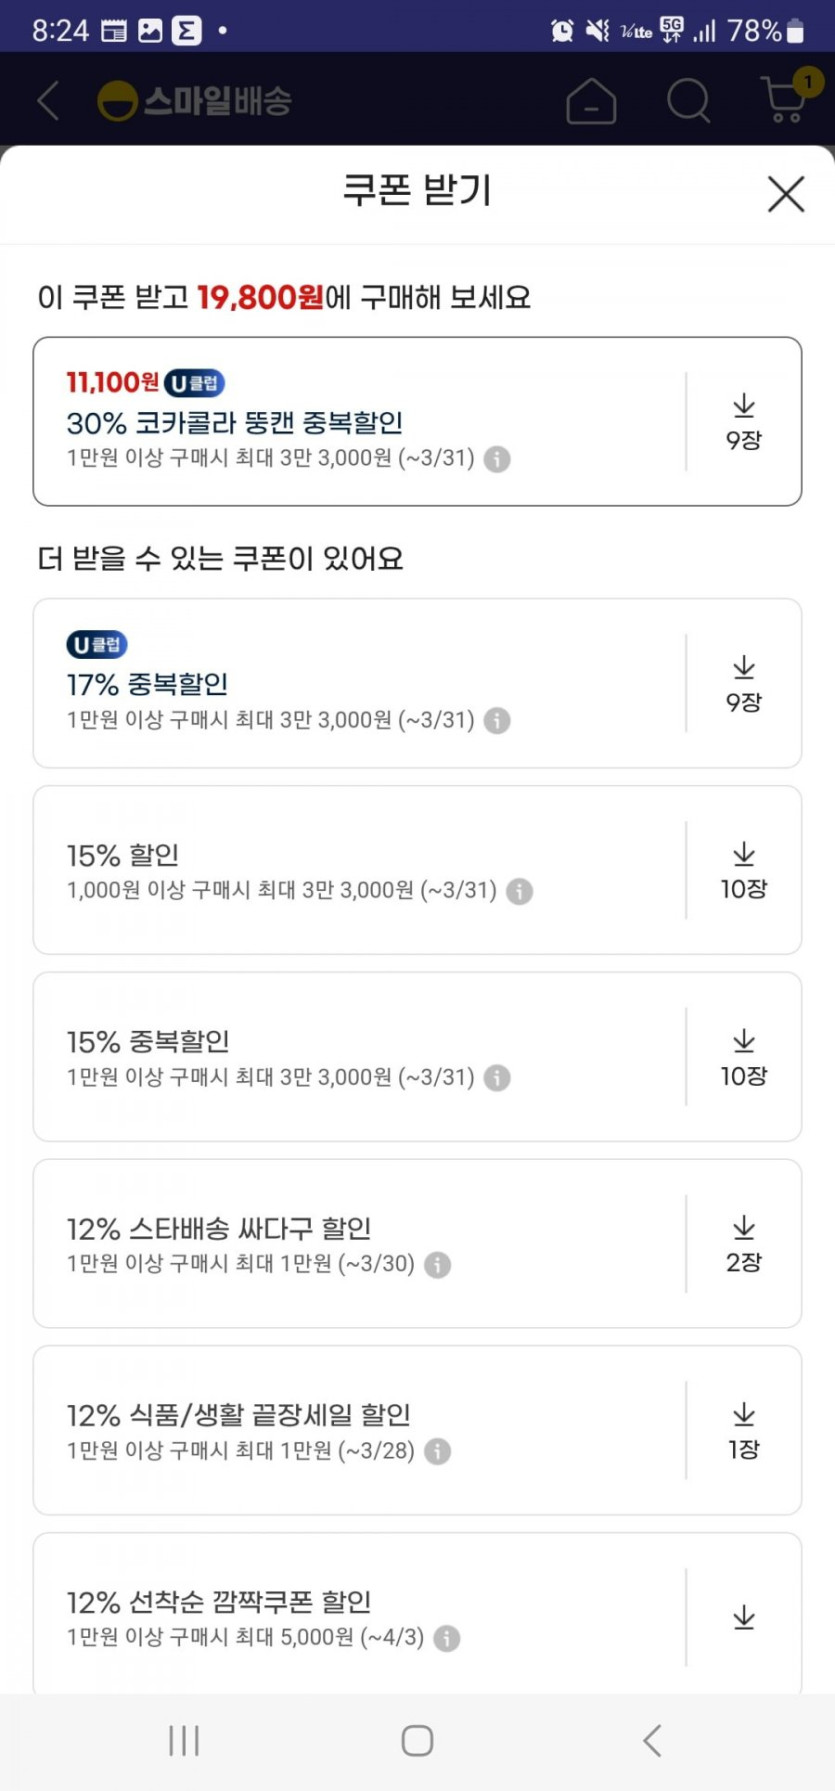Download the 15% 할인 coupon
This screenshot has height=1791, width=835.
[743, 870]
